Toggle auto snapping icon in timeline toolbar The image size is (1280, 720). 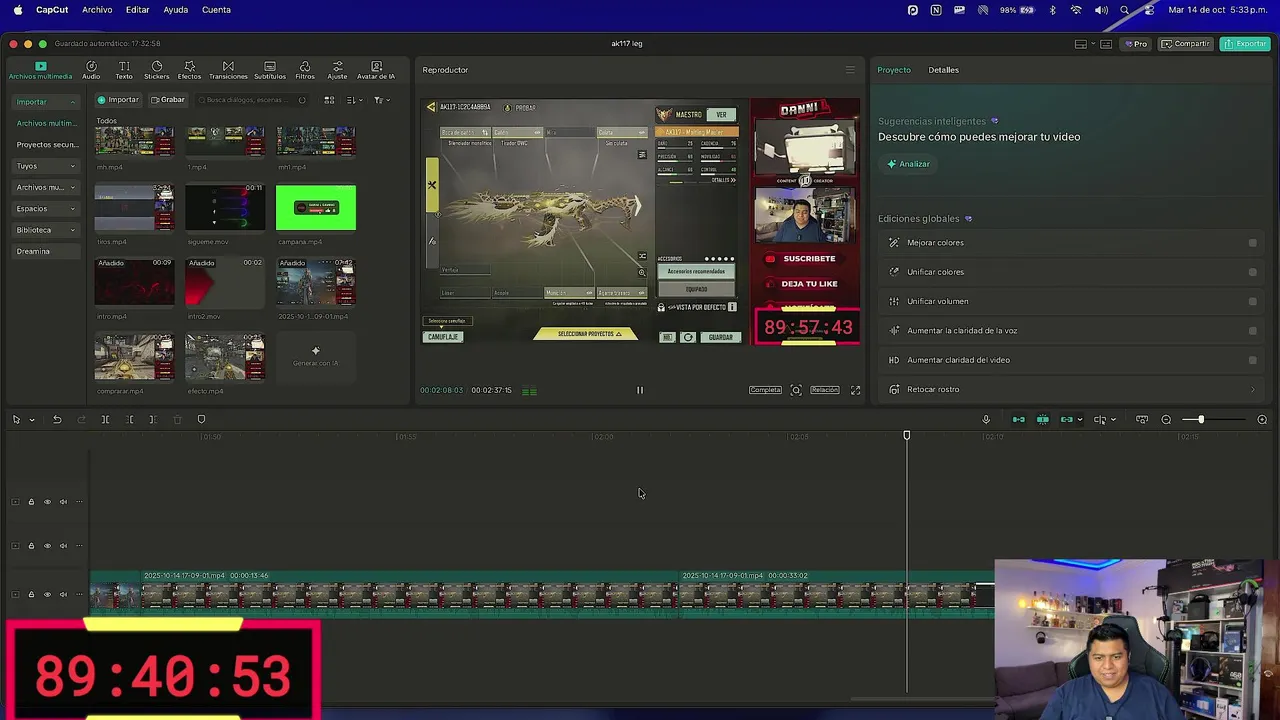[x=1043, y=419]
